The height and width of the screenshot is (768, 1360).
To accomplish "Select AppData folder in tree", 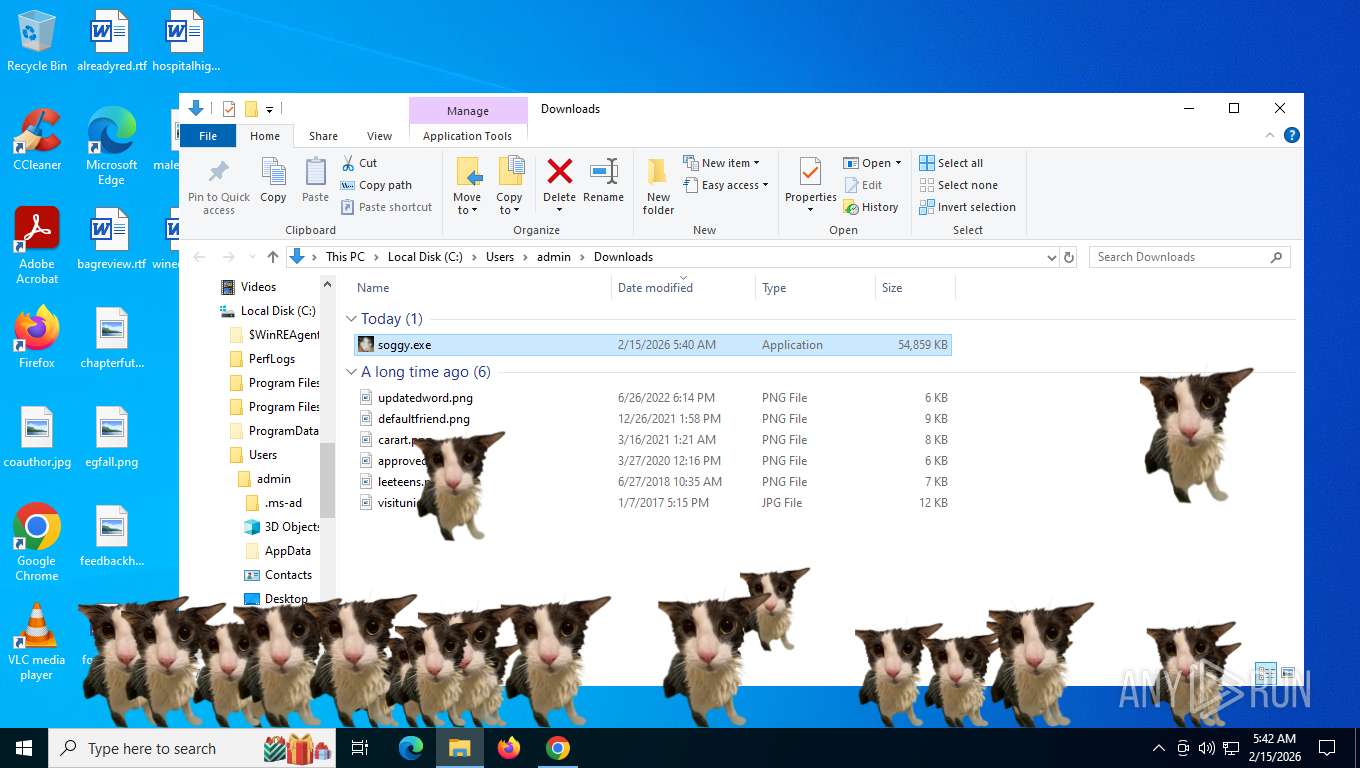I will [x=287, y=551].
